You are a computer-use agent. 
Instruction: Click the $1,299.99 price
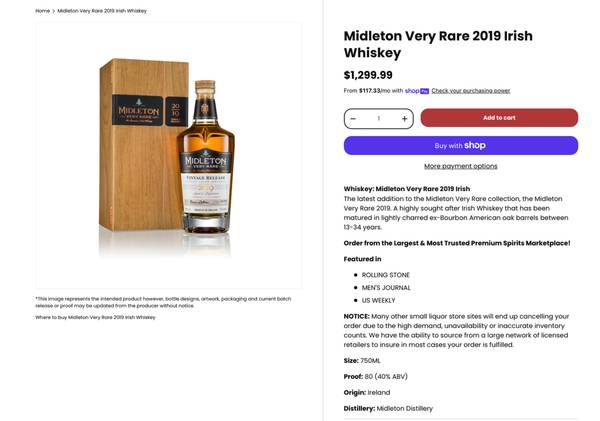coord(368,75)
